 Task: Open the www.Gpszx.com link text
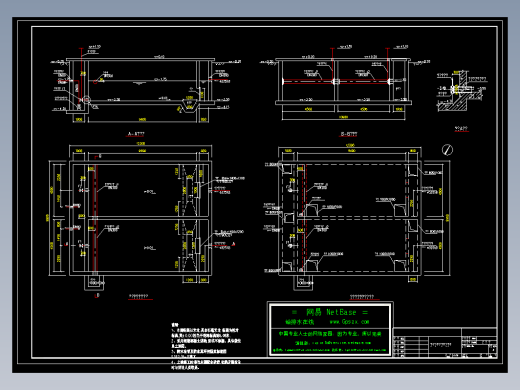click(349, 322)
